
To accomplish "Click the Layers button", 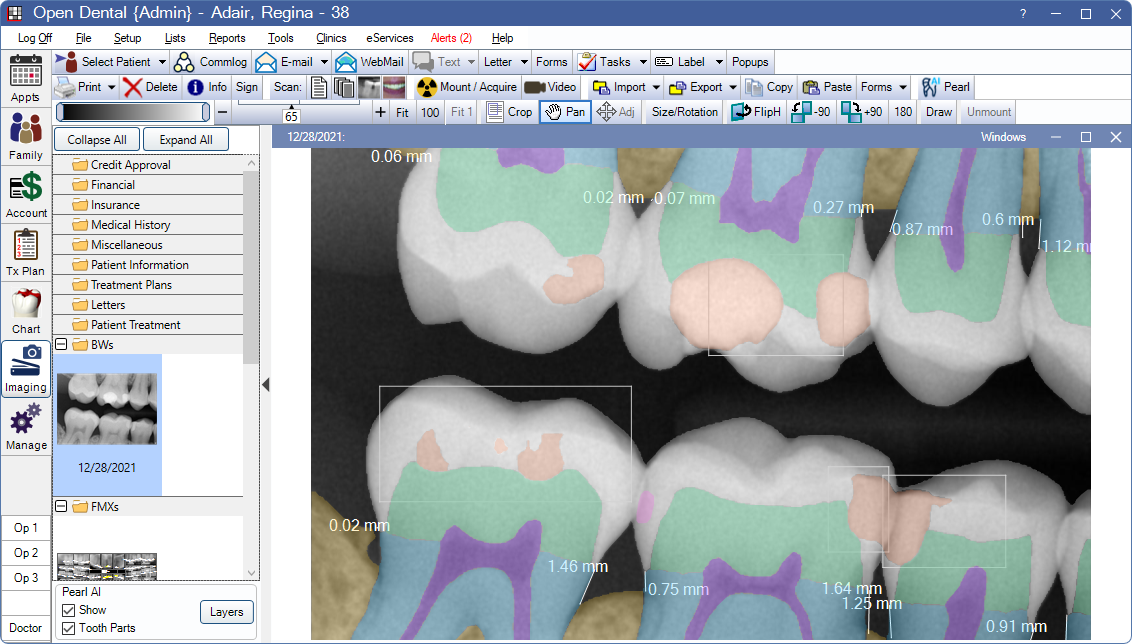I will click(226, 611).
